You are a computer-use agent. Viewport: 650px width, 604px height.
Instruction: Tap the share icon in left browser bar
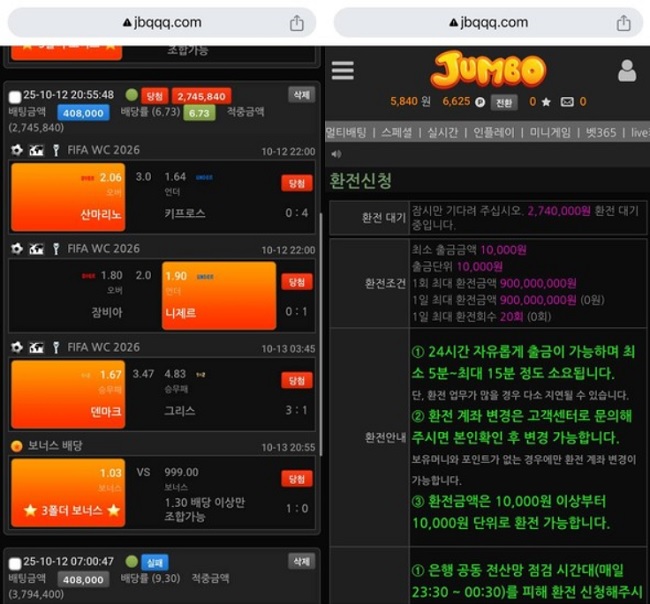click(x=296, y=23)
